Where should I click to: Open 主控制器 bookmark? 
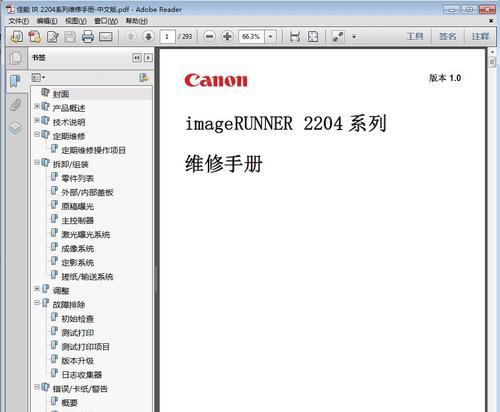[77, 220]
